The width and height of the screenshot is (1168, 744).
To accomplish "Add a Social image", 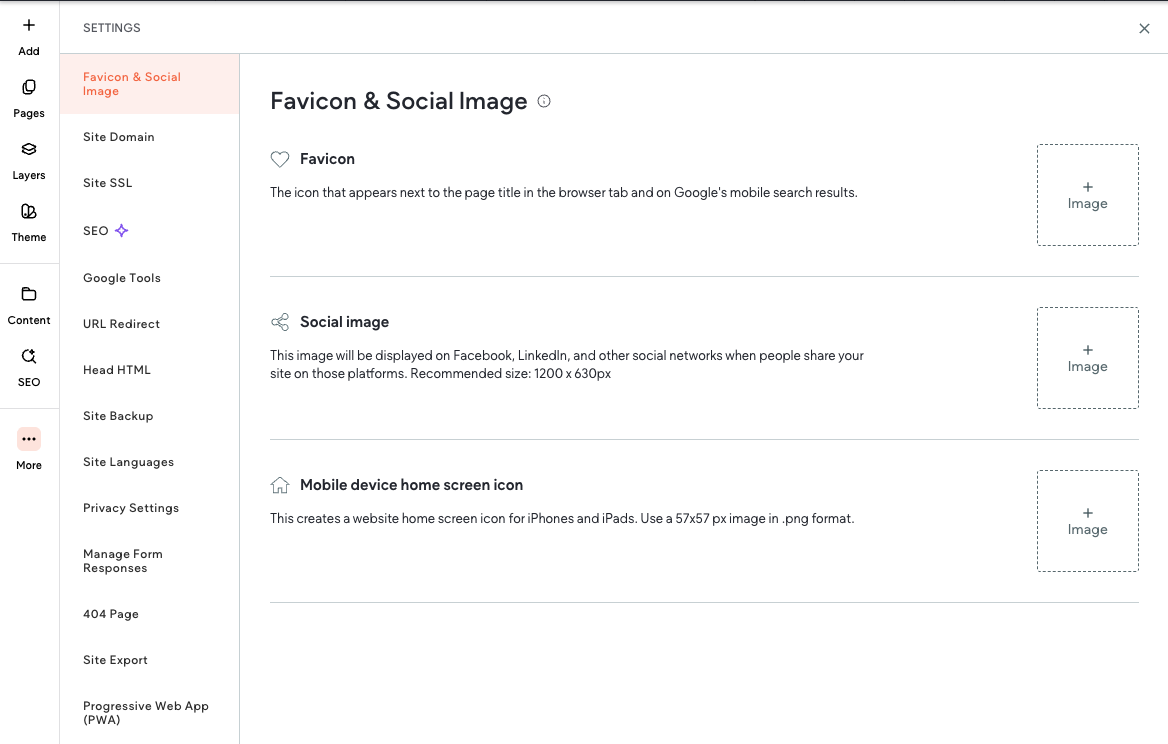I will (1088, 358).
